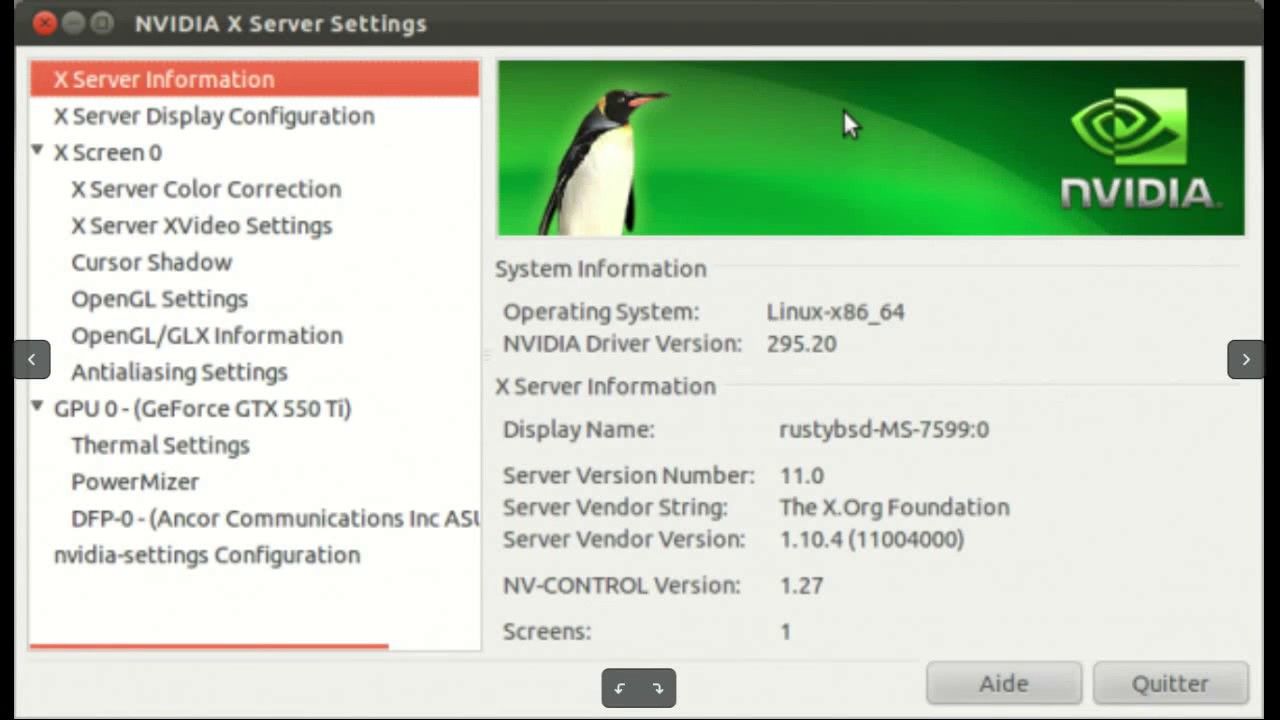This screenshot has width=1280, height=720.
Task: Click the NVIDIA Driver Version label
Action: point(622,344)
